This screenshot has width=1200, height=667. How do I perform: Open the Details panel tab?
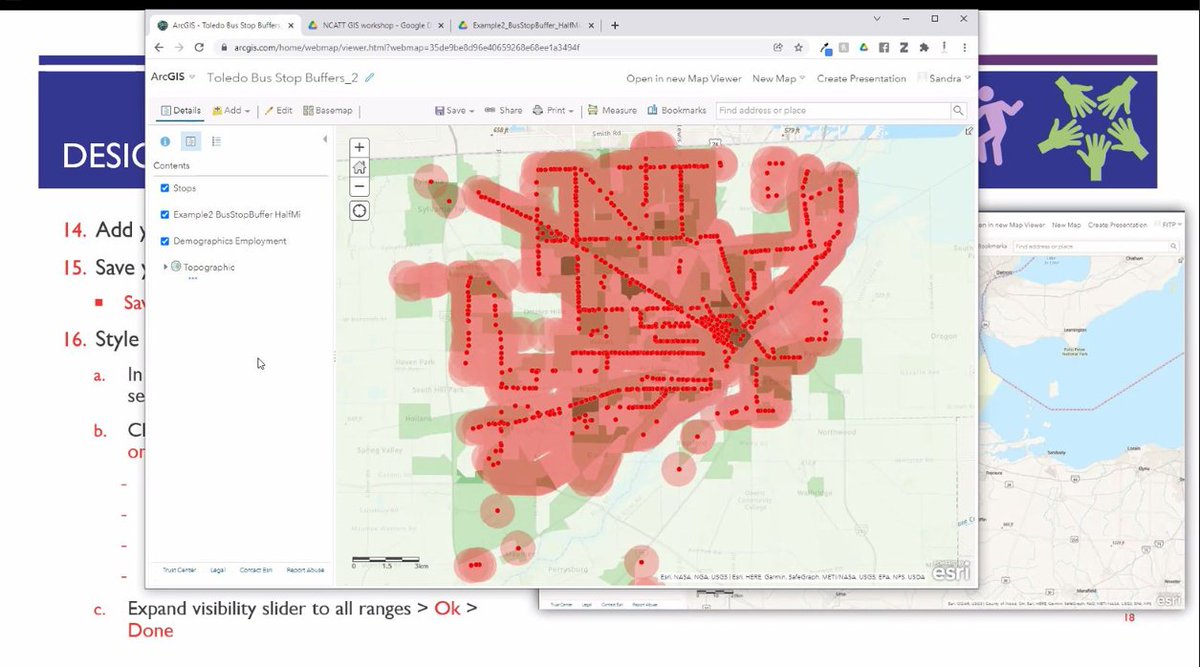(x=181, y=111)
